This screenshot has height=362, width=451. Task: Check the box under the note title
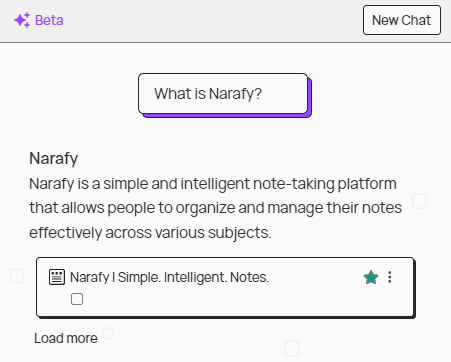77,299
